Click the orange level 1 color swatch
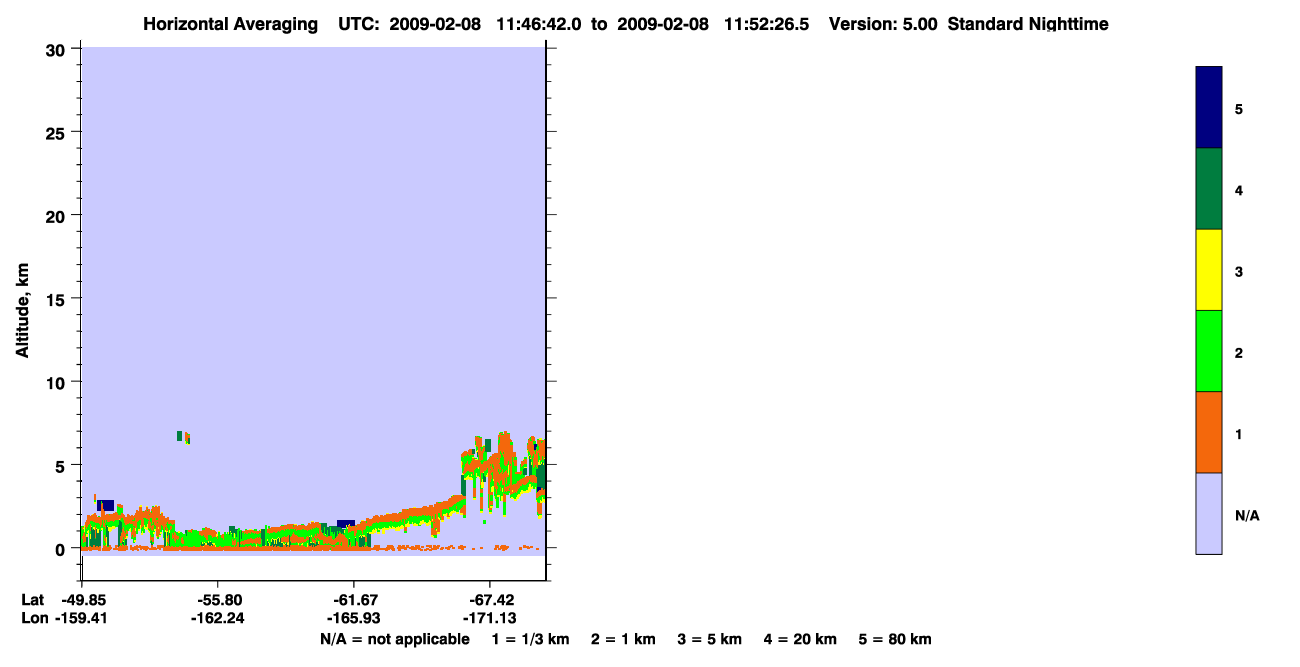The image size is (1300, 667). (x=1209, y=432)
